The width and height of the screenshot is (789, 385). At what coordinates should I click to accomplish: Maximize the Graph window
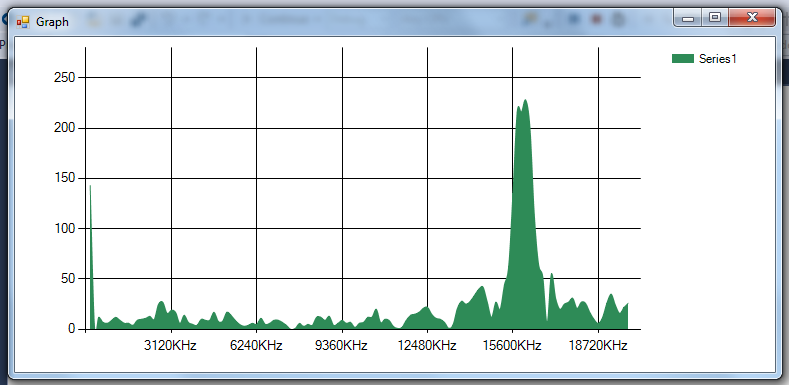715,18
